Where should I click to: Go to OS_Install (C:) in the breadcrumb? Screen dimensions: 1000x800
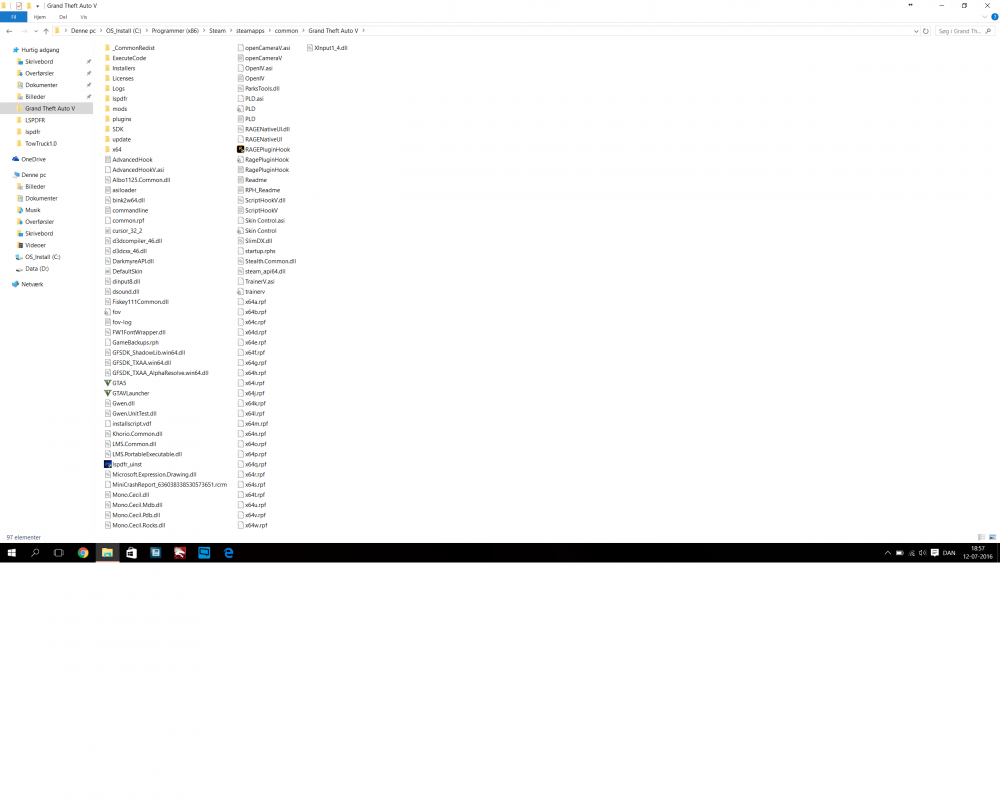(124, 31)
